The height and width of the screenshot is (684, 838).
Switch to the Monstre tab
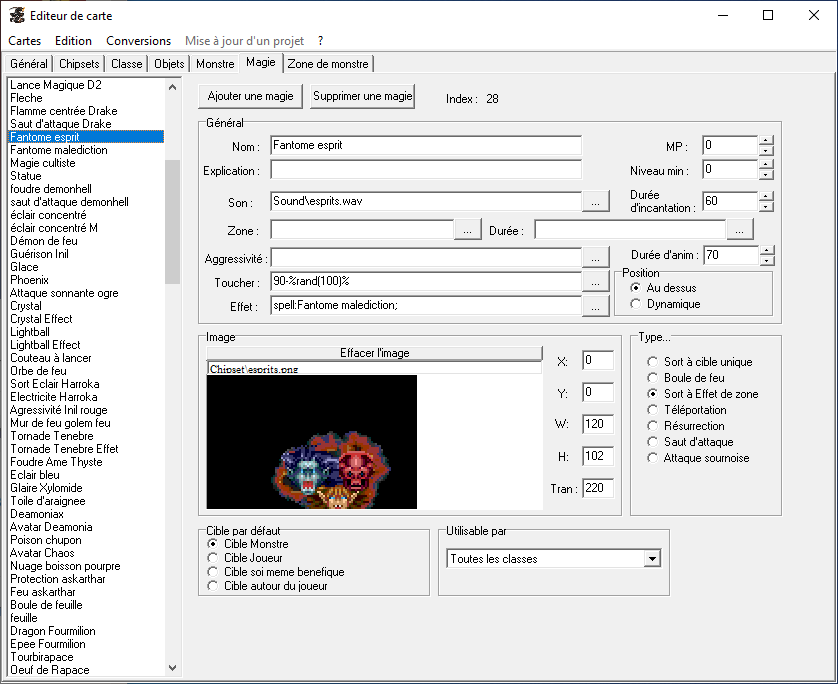pyautogui.click(x=215, y=64)
